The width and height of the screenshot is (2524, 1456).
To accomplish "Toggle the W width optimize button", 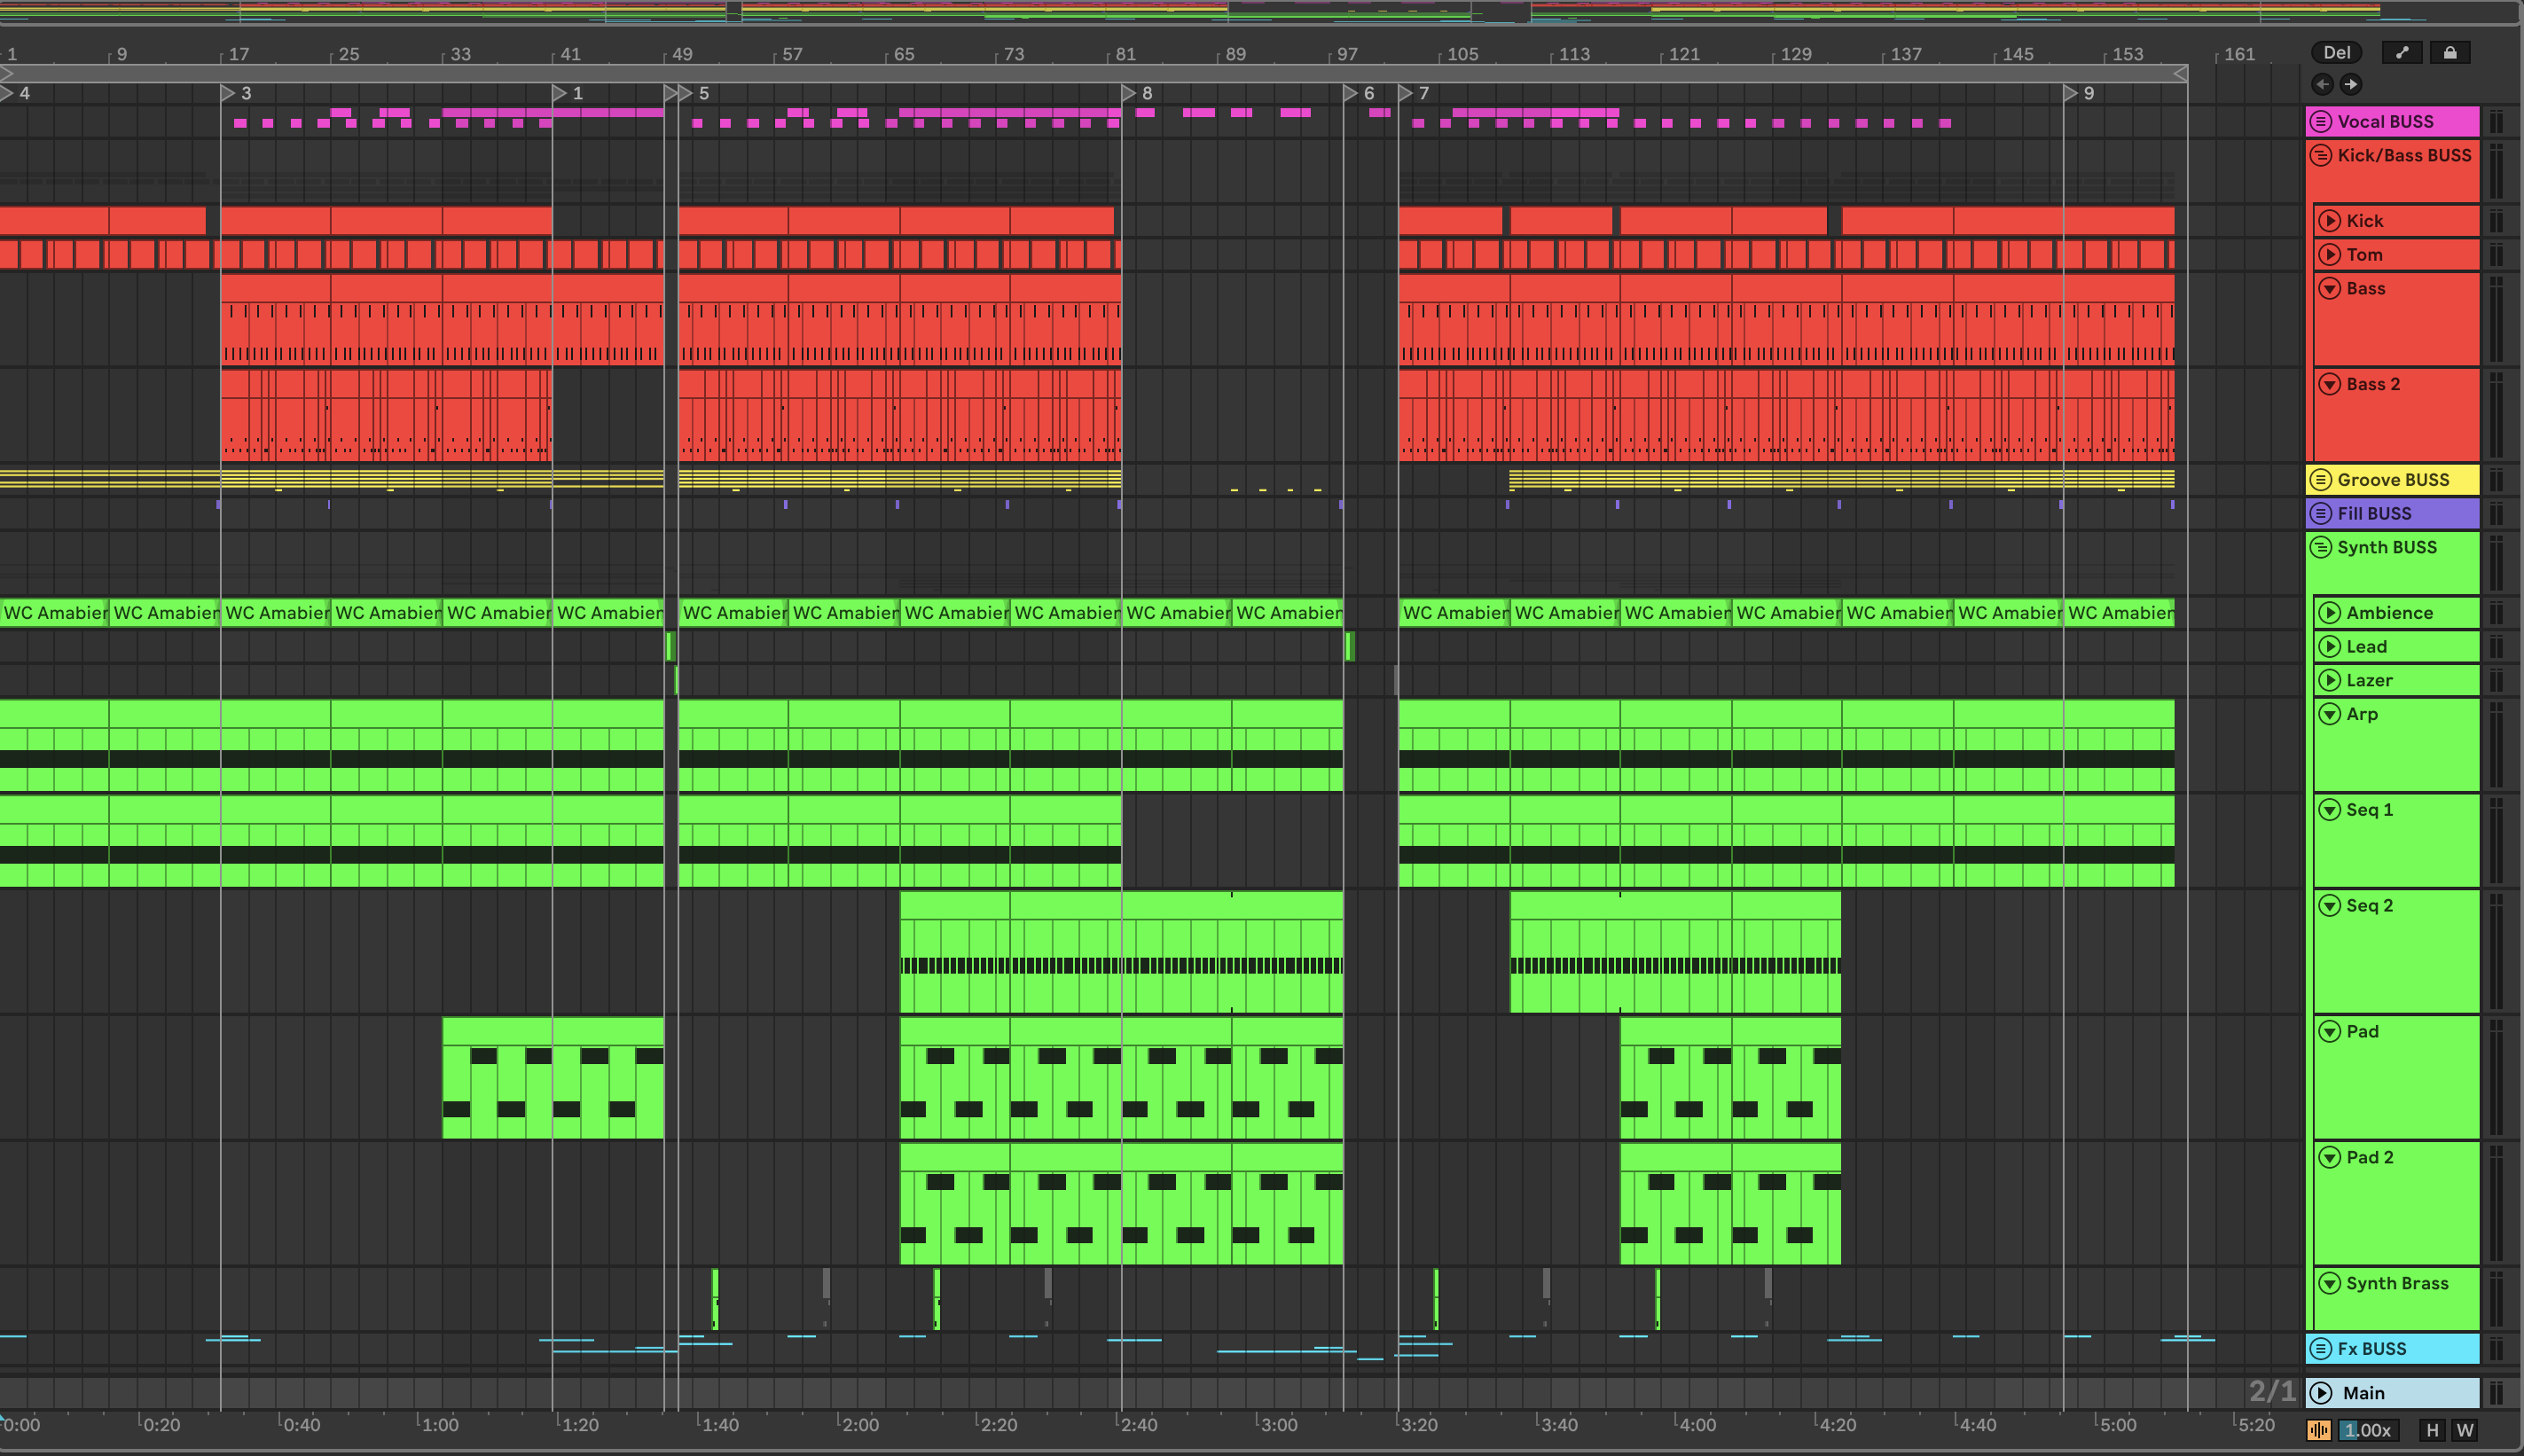I will click(x=2465, y=1430).
